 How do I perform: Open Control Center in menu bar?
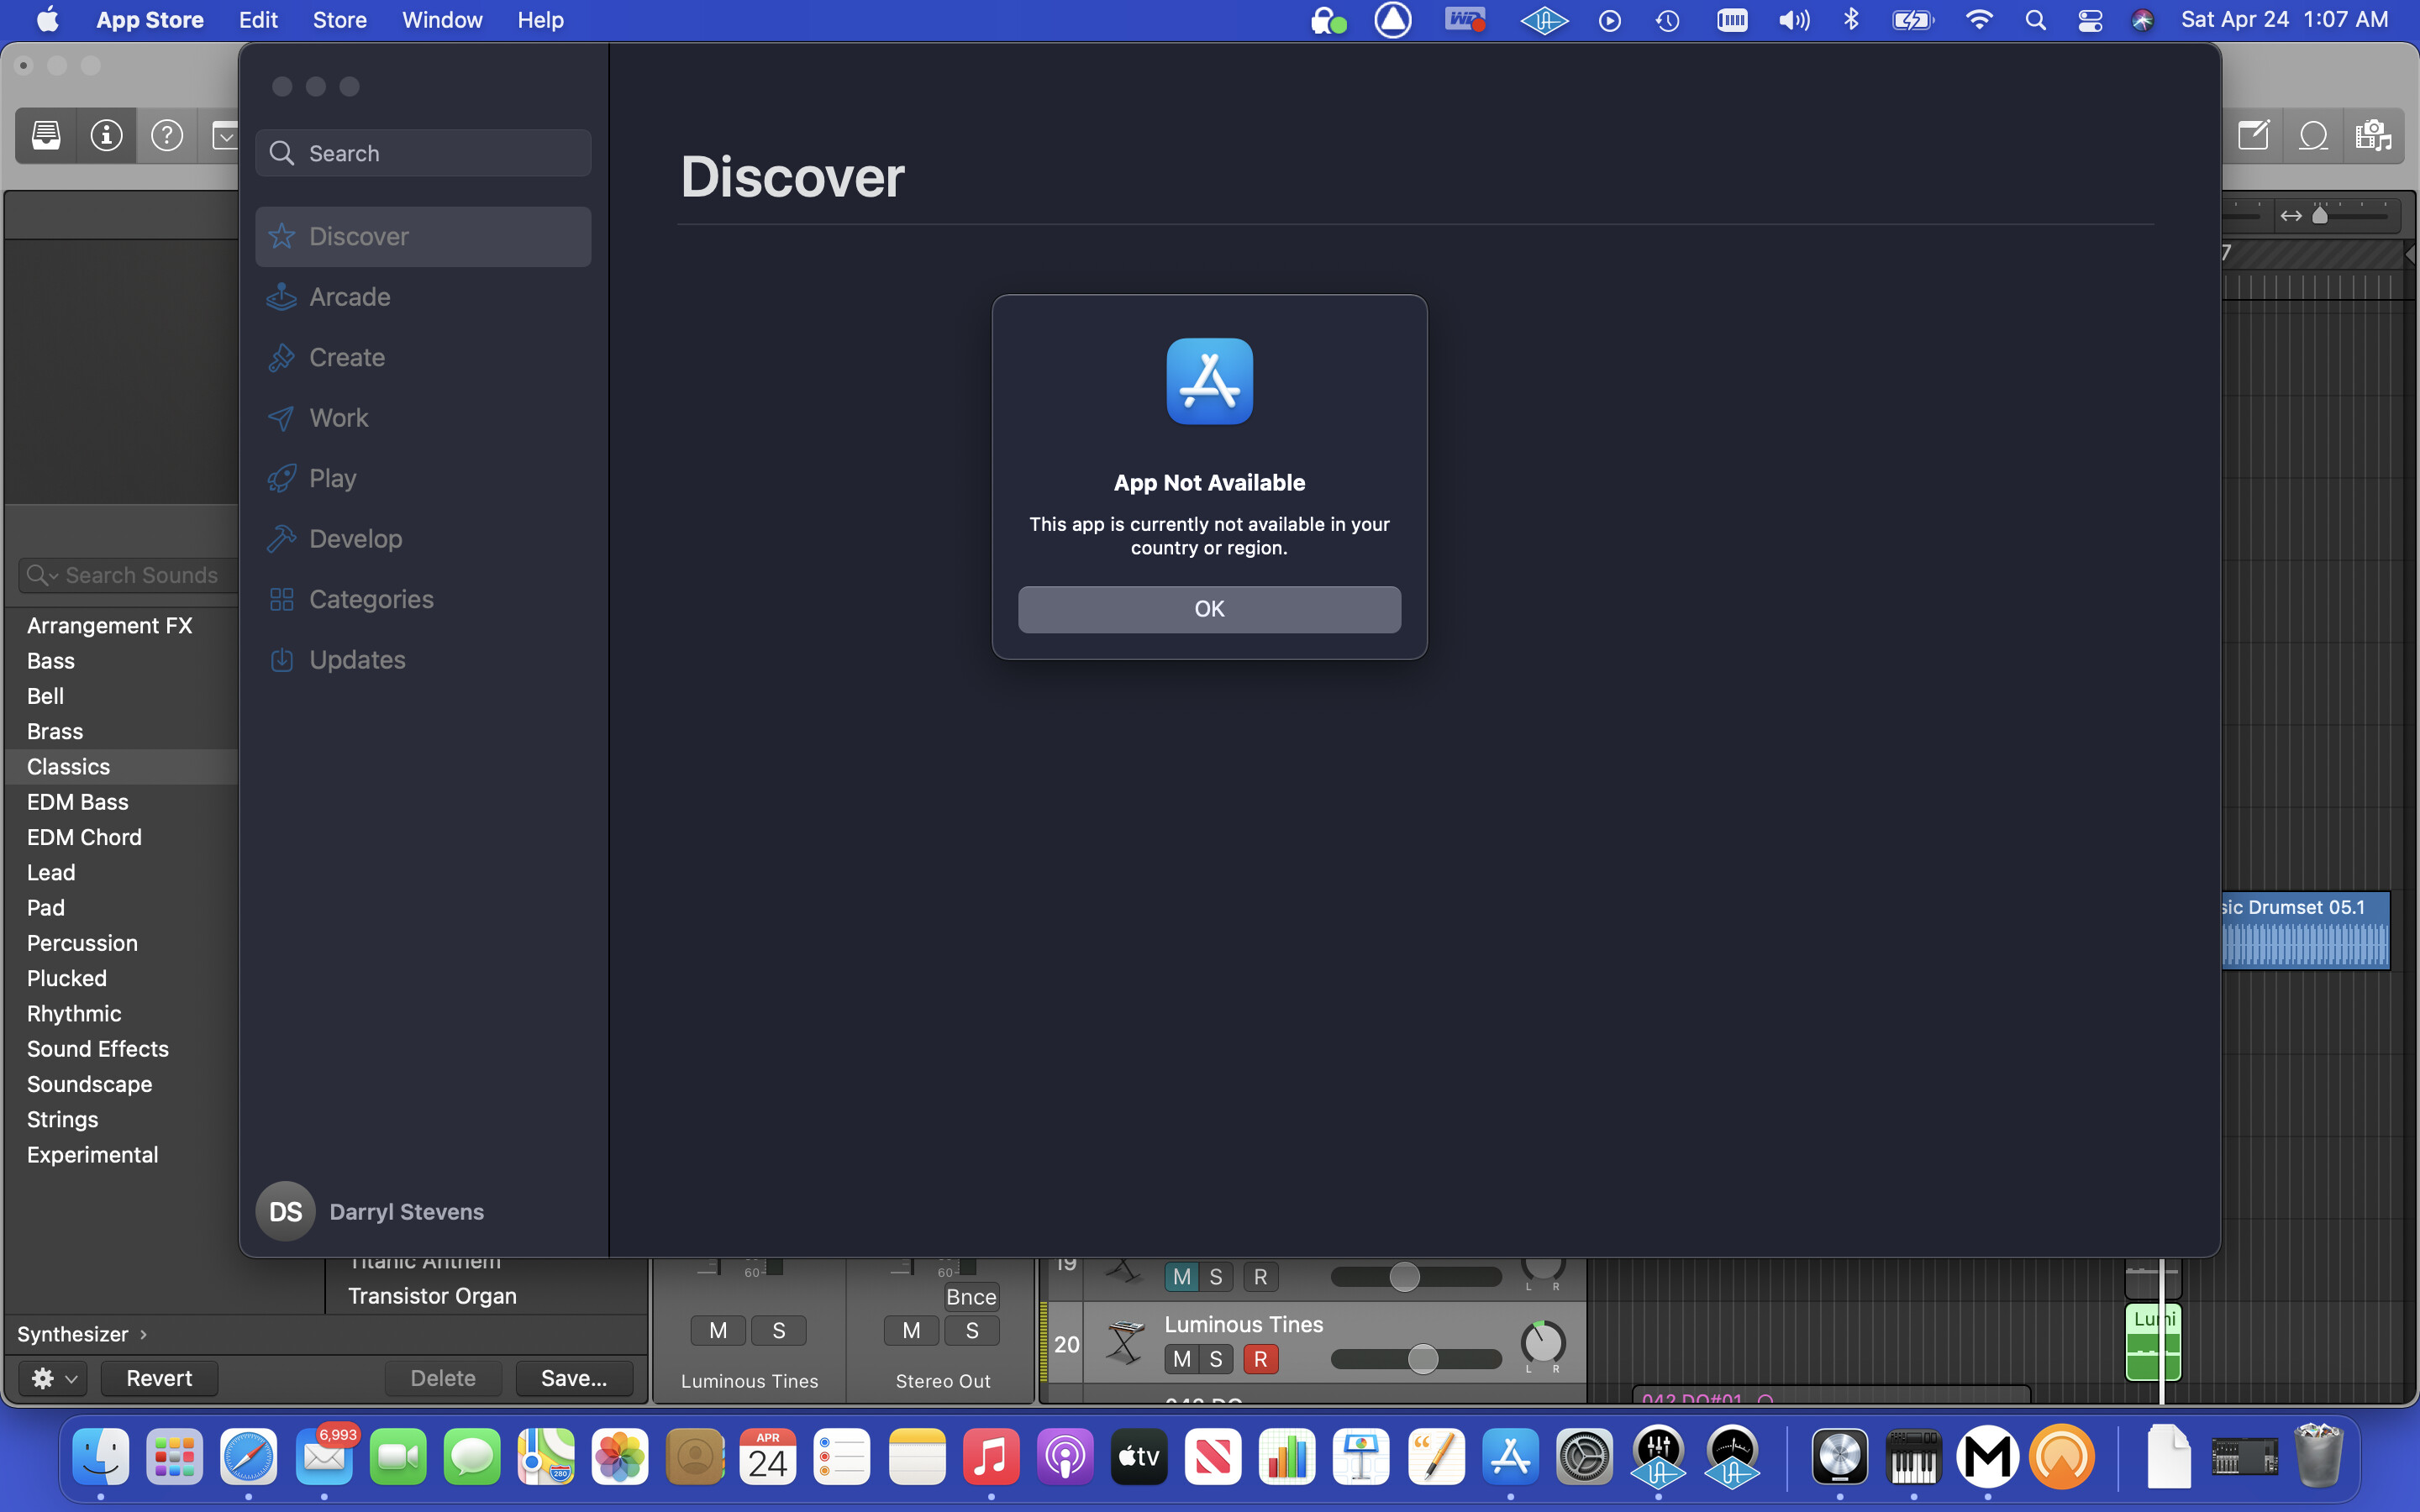click(x=2090, y=20)
